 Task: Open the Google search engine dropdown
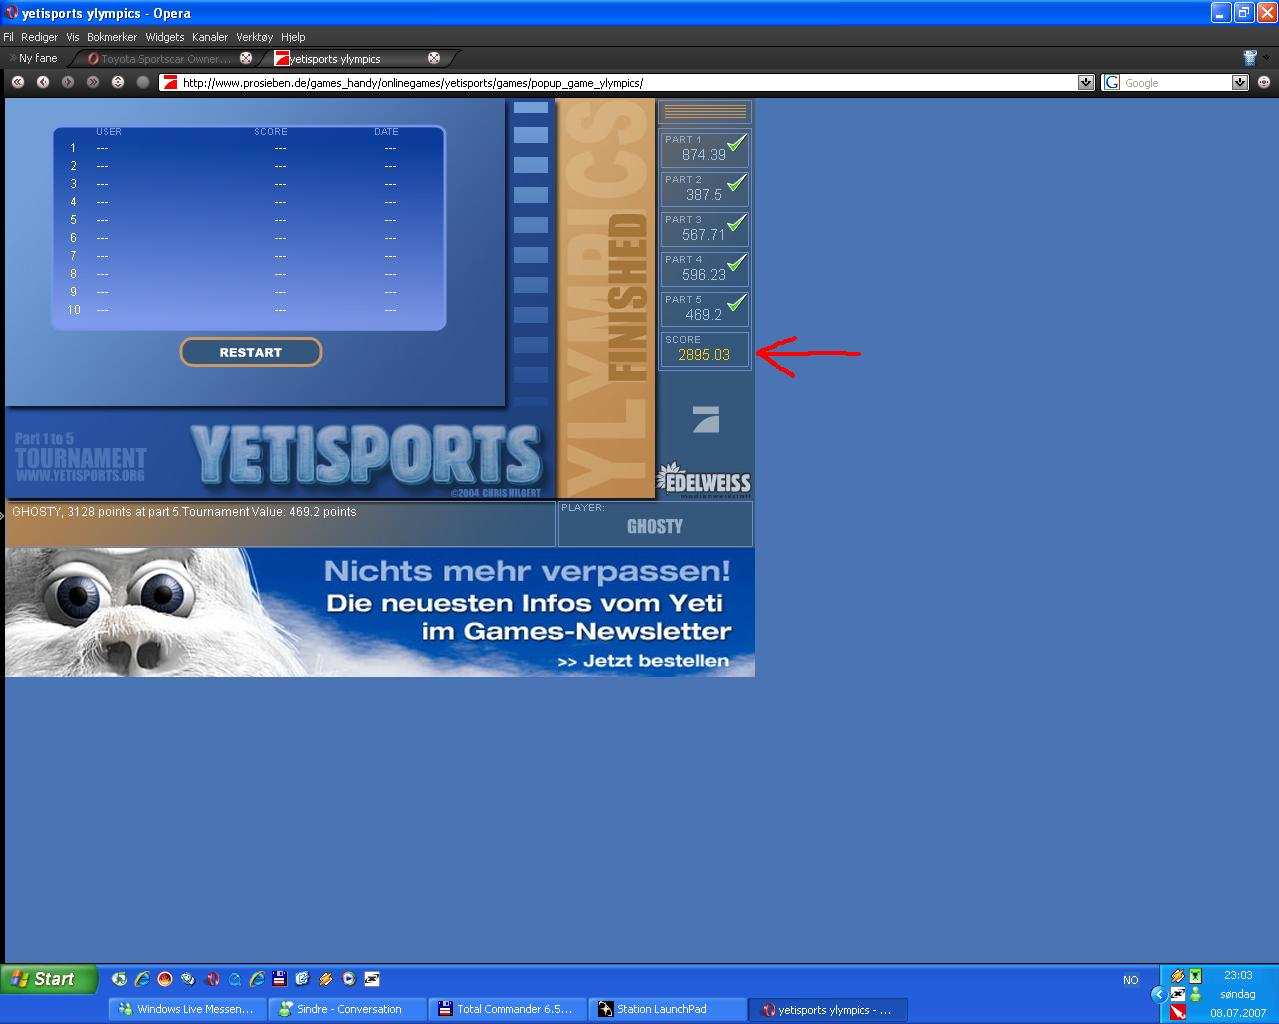(x=1240, y=83)
